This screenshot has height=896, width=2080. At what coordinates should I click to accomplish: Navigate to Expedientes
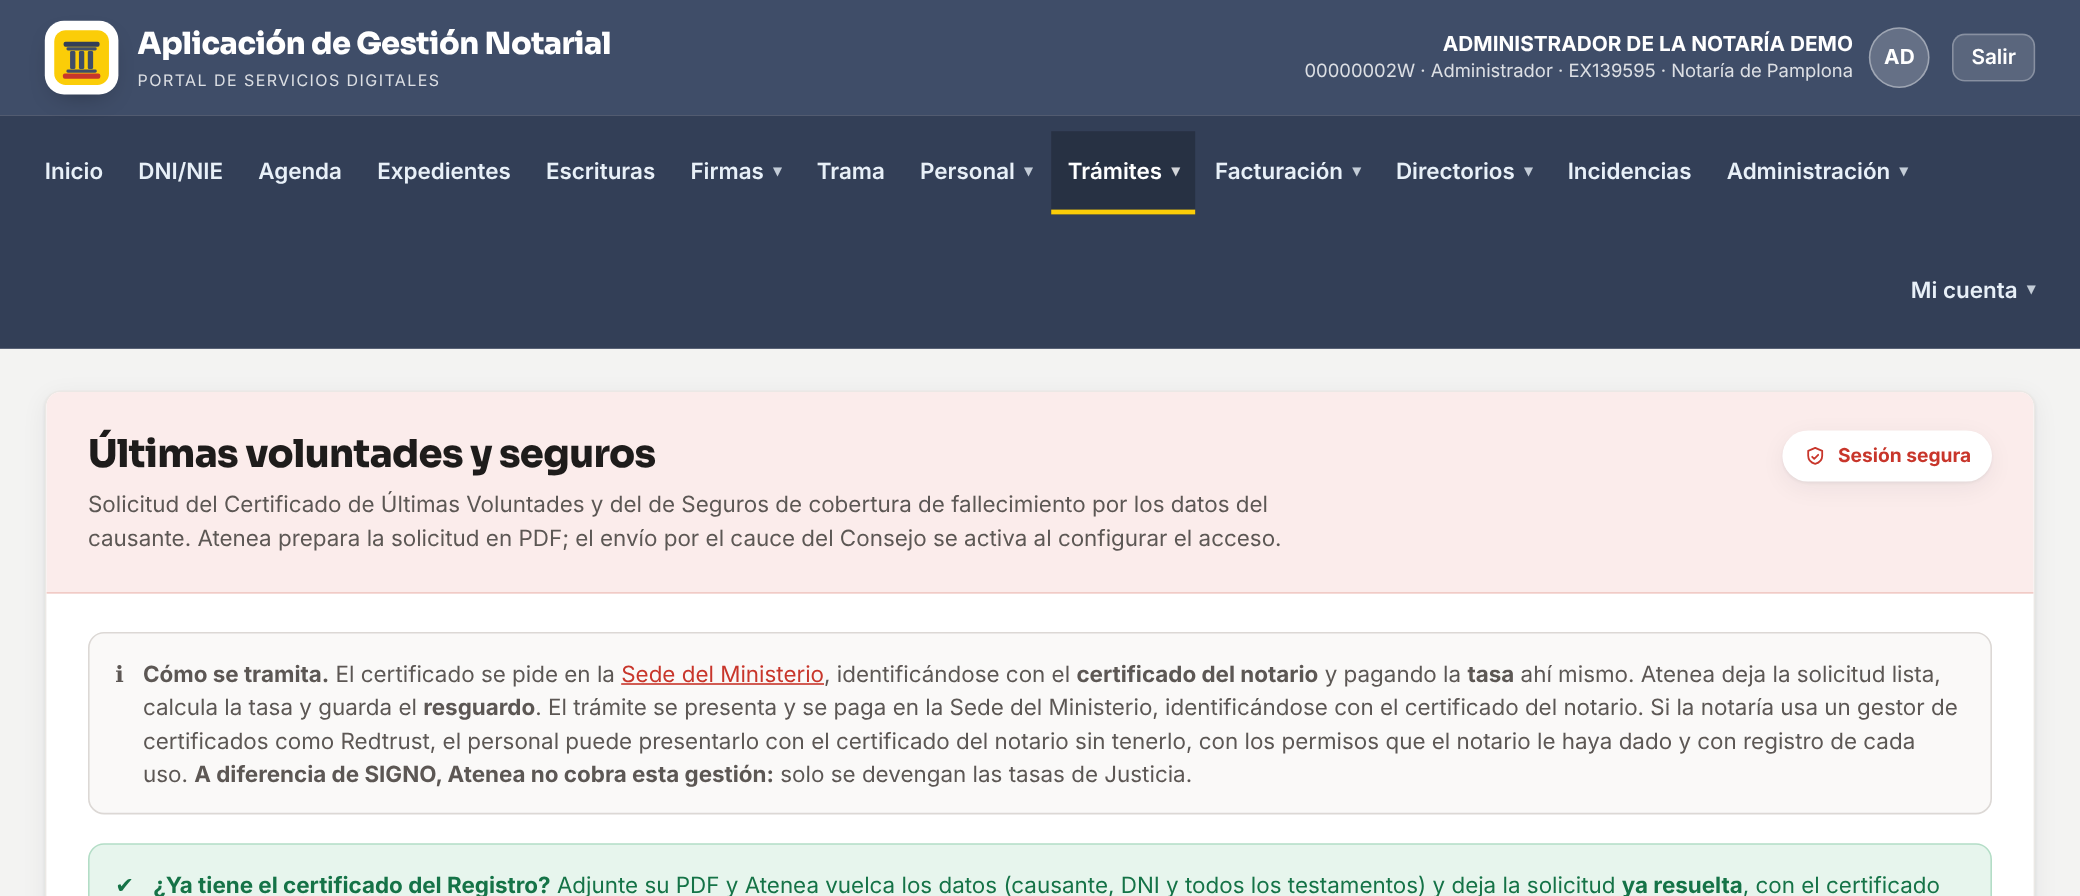[x=444, y=171]
